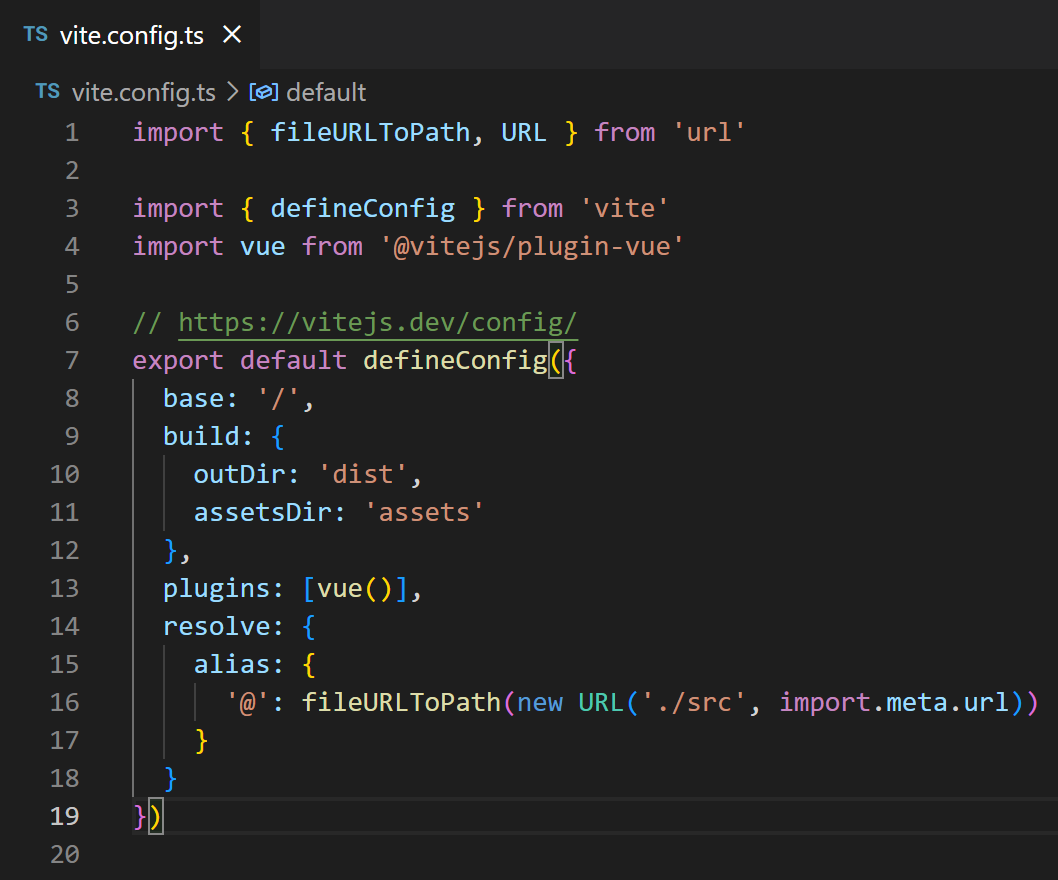The height and width of the screenshot is (880, 1058).
Task: Click the symbol icon beside default breadcrumb
Action: (x=264, y=93)
